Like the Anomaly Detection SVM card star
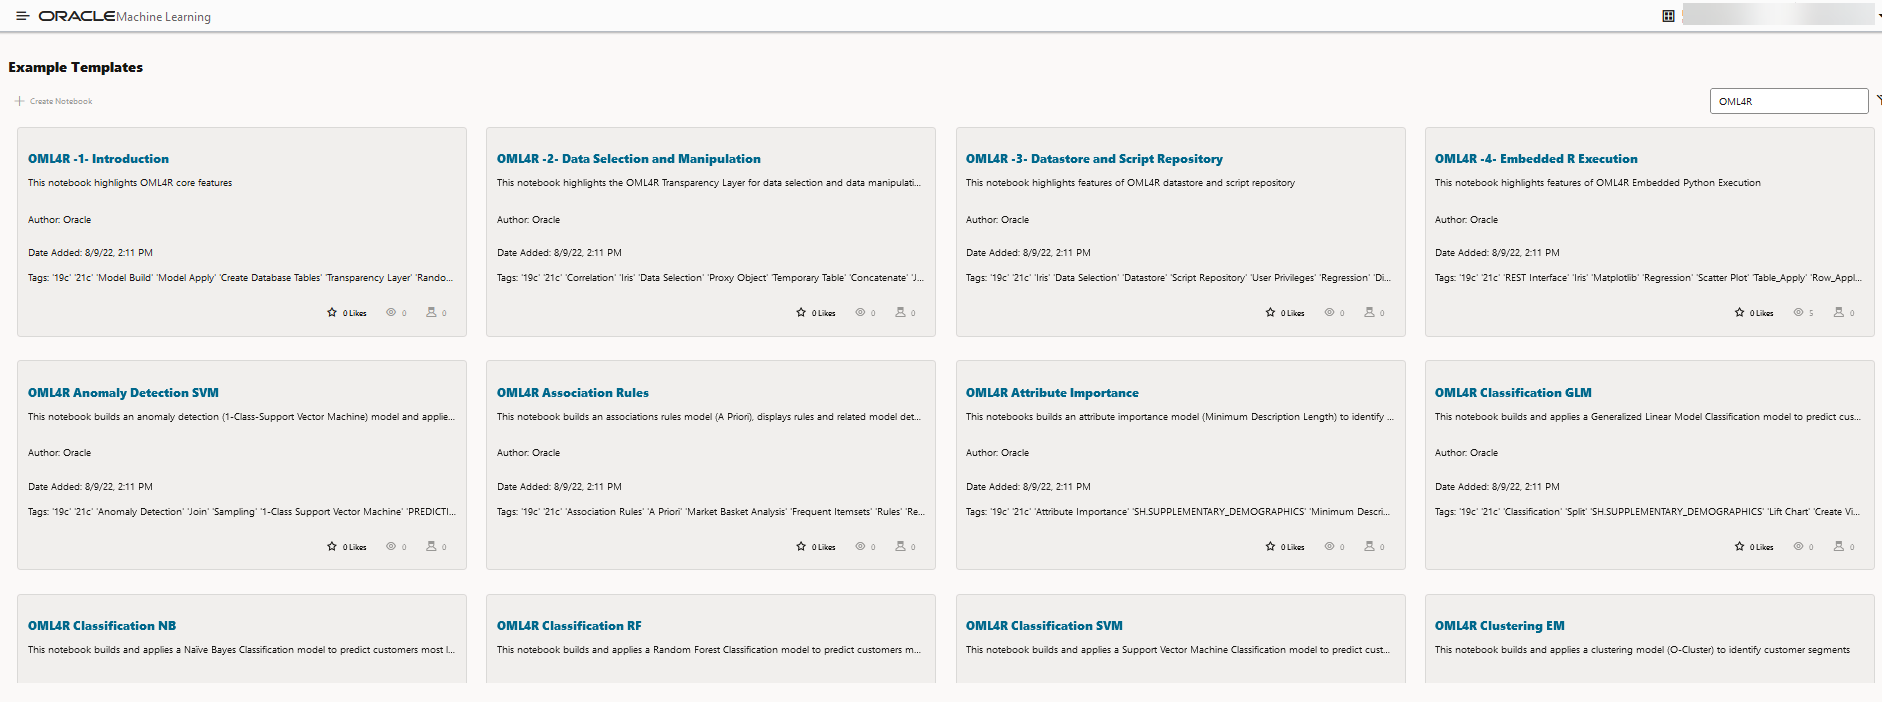 pyautogui.click(x=332, y=547)
